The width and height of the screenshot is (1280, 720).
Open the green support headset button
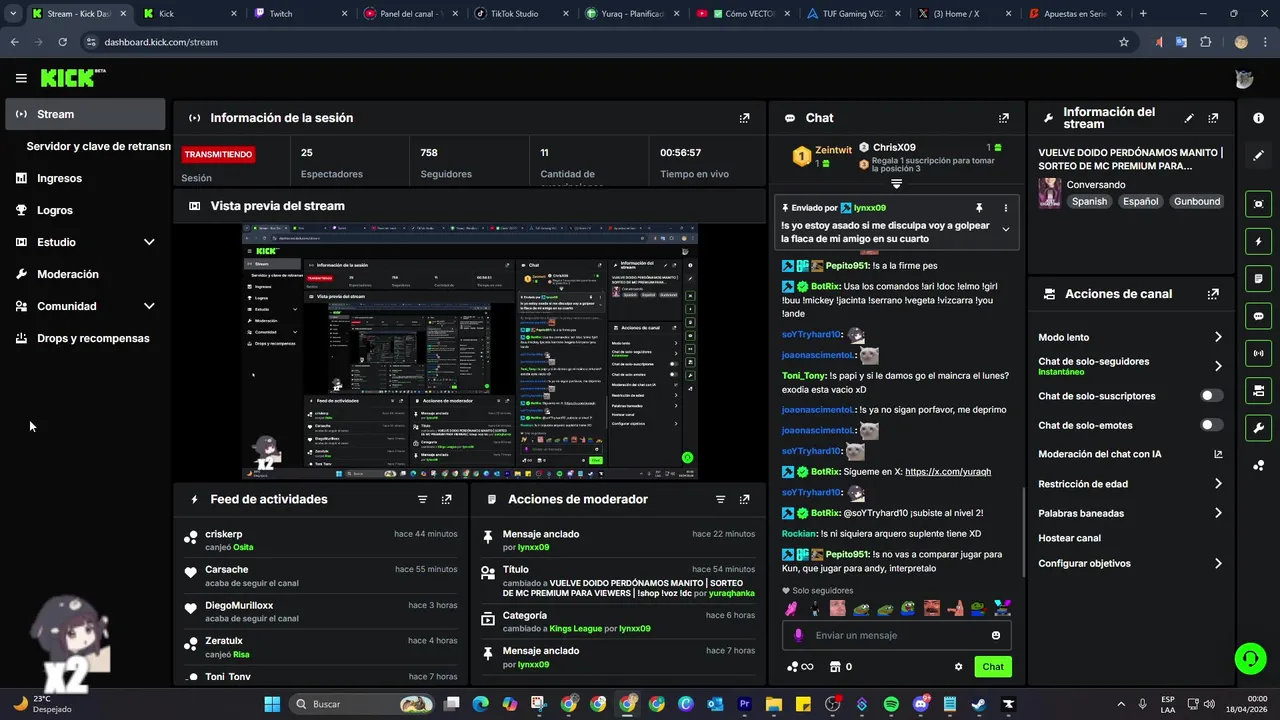(x=1250, y=658)
